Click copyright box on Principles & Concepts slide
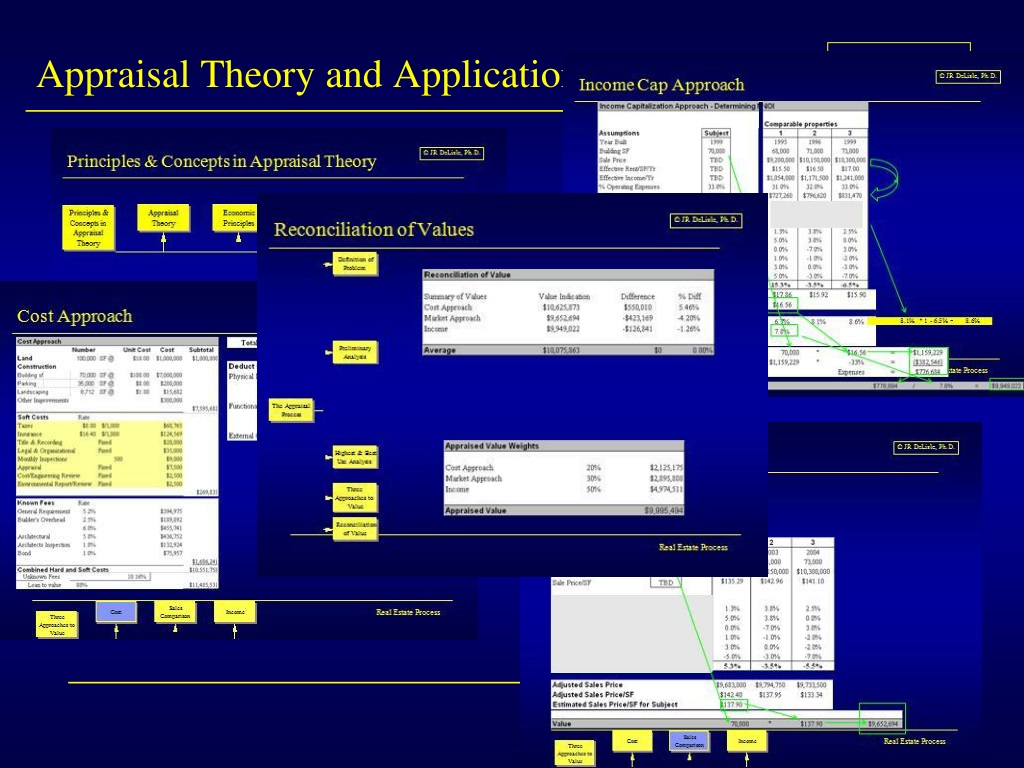 click(x=451, y=153)
